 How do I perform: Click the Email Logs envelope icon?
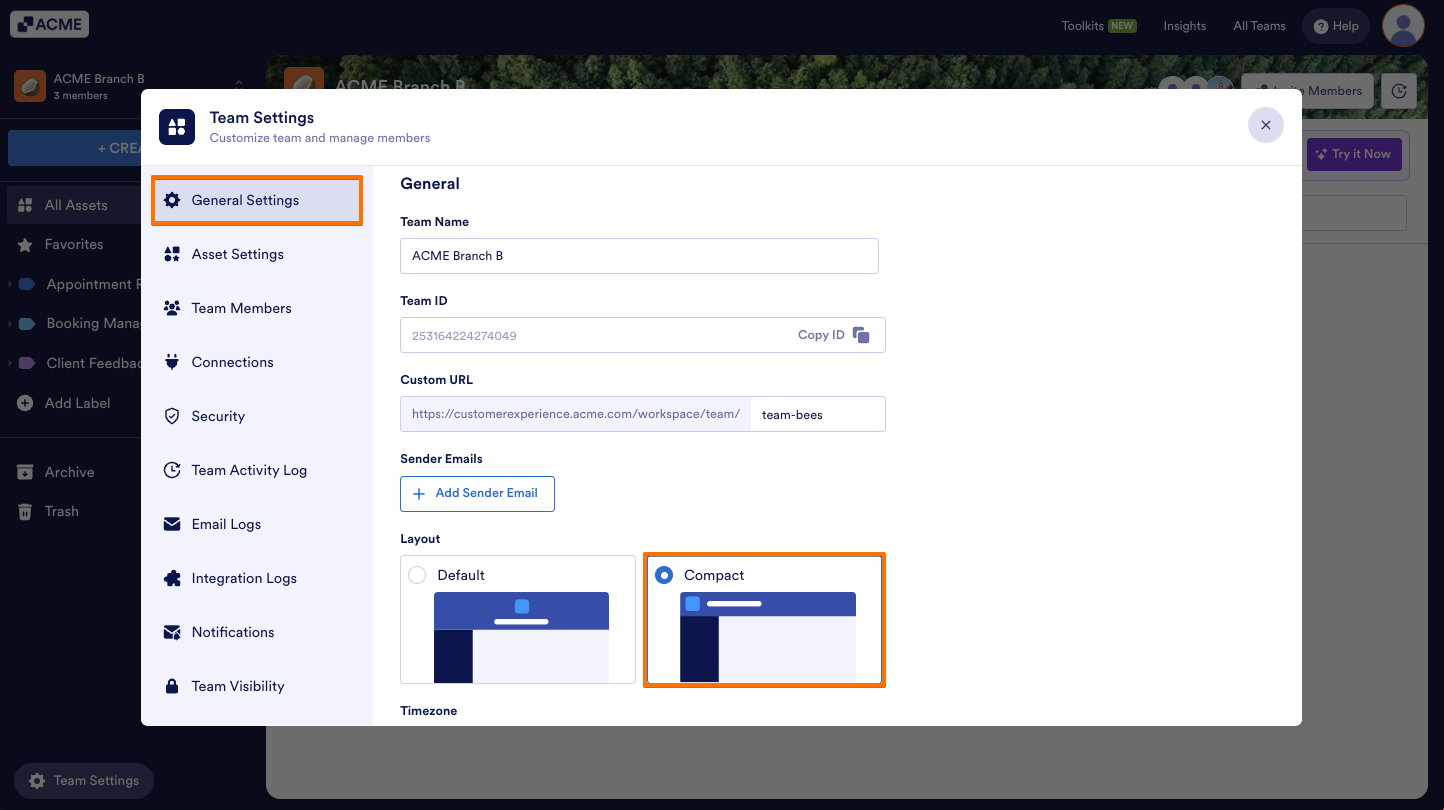[x=172, y=524]
